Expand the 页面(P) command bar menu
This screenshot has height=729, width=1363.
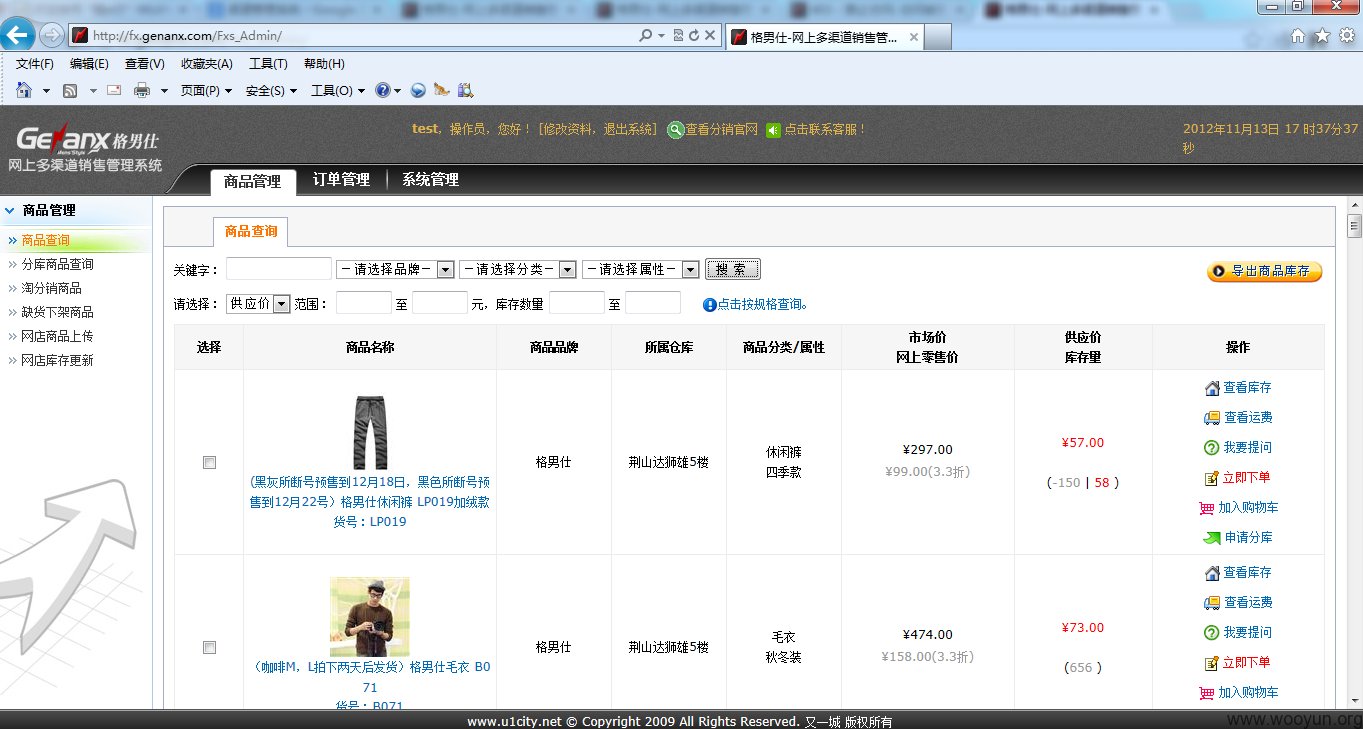(206, 91)
